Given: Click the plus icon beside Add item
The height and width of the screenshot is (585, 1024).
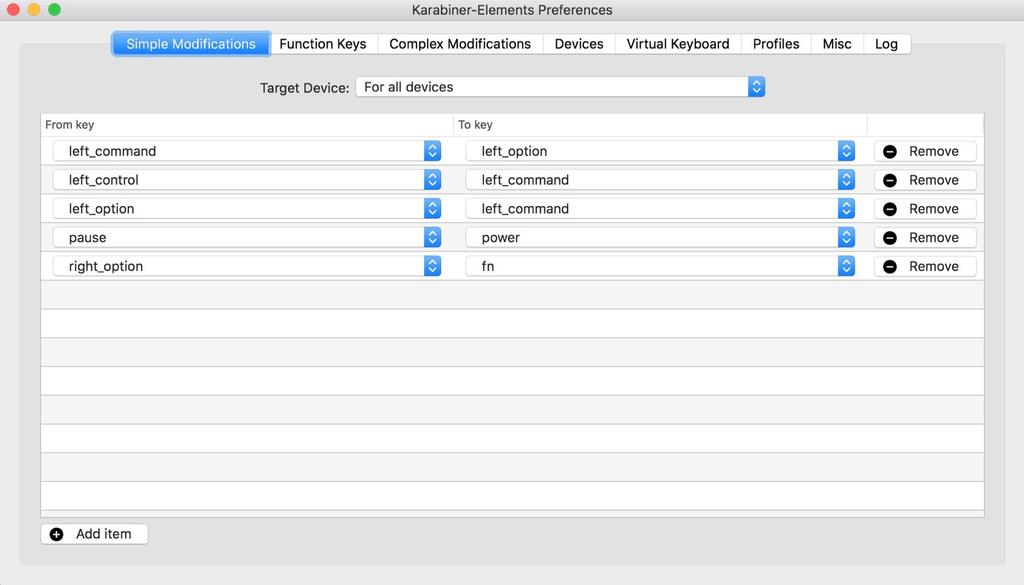Looking at the screenshot, I should click(57, 534).
